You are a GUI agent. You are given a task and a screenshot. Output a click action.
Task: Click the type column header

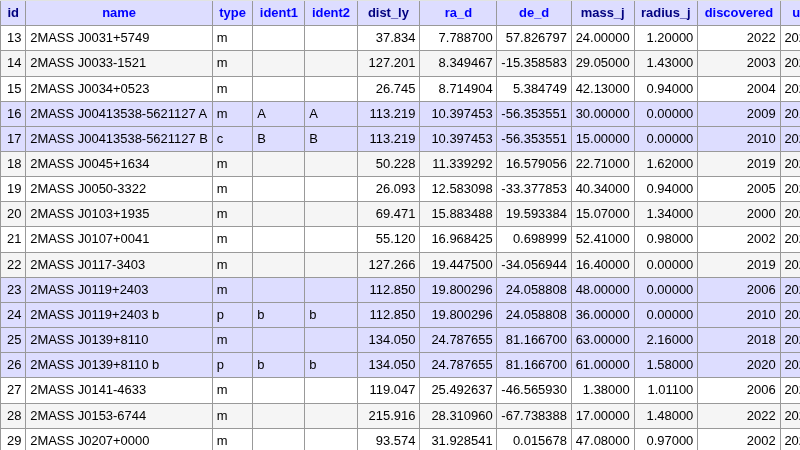(x=232, y=13)
